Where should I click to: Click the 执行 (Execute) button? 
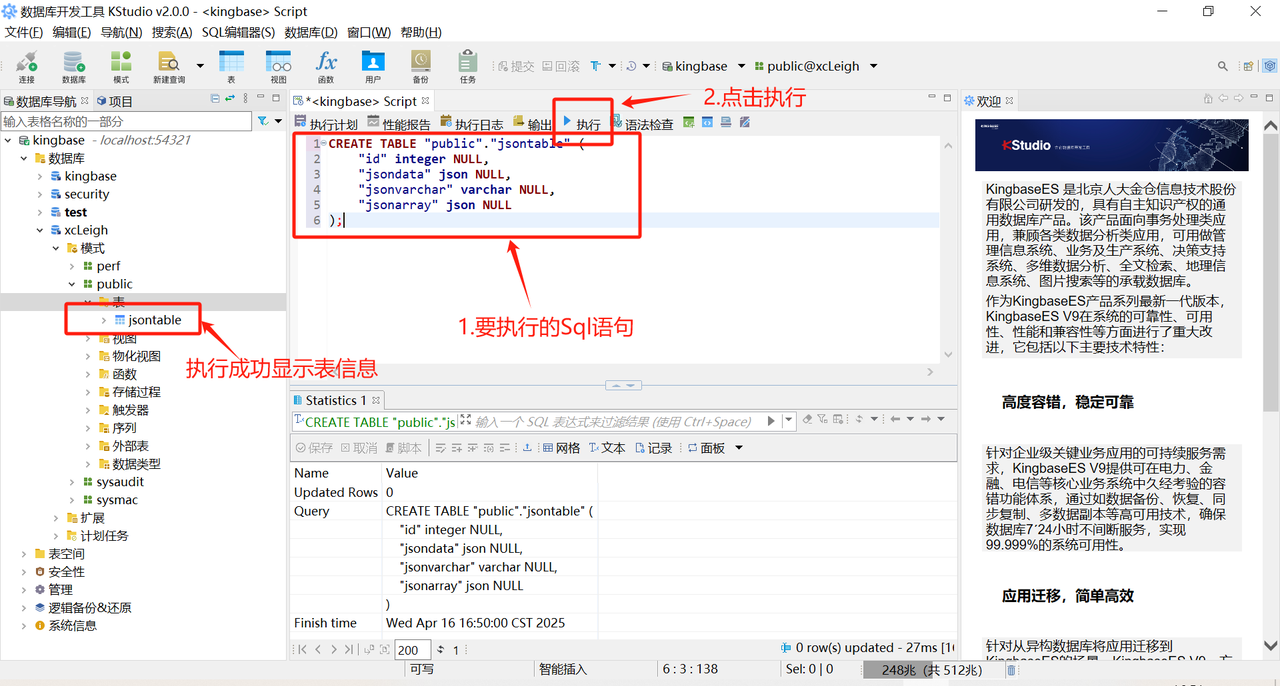[x=581, y=124]
